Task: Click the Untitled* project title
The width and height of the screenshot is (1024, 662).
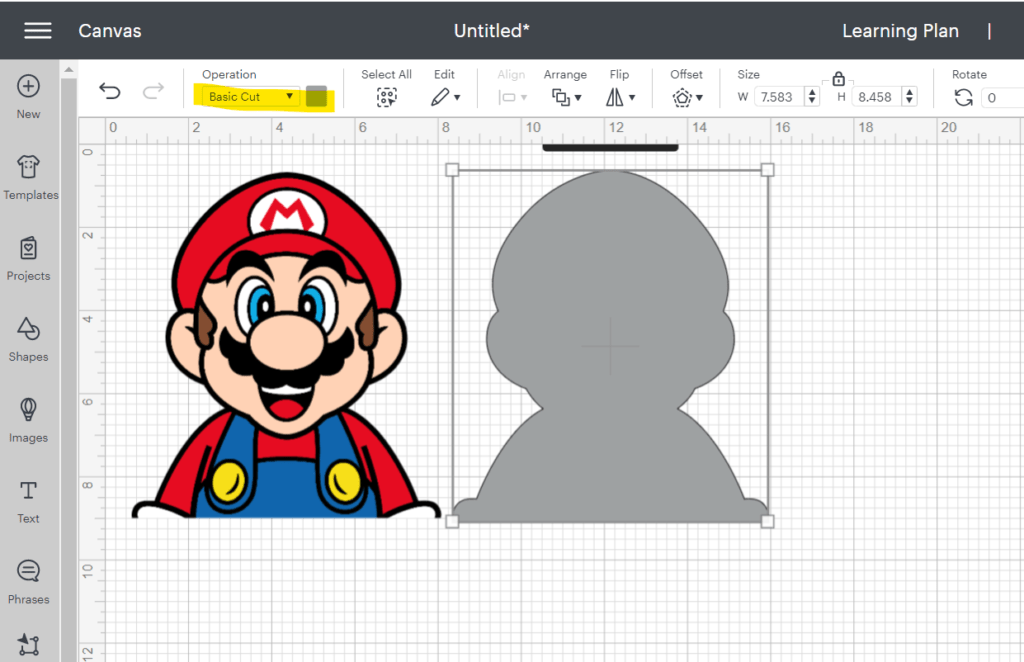Action: point(492,31)
